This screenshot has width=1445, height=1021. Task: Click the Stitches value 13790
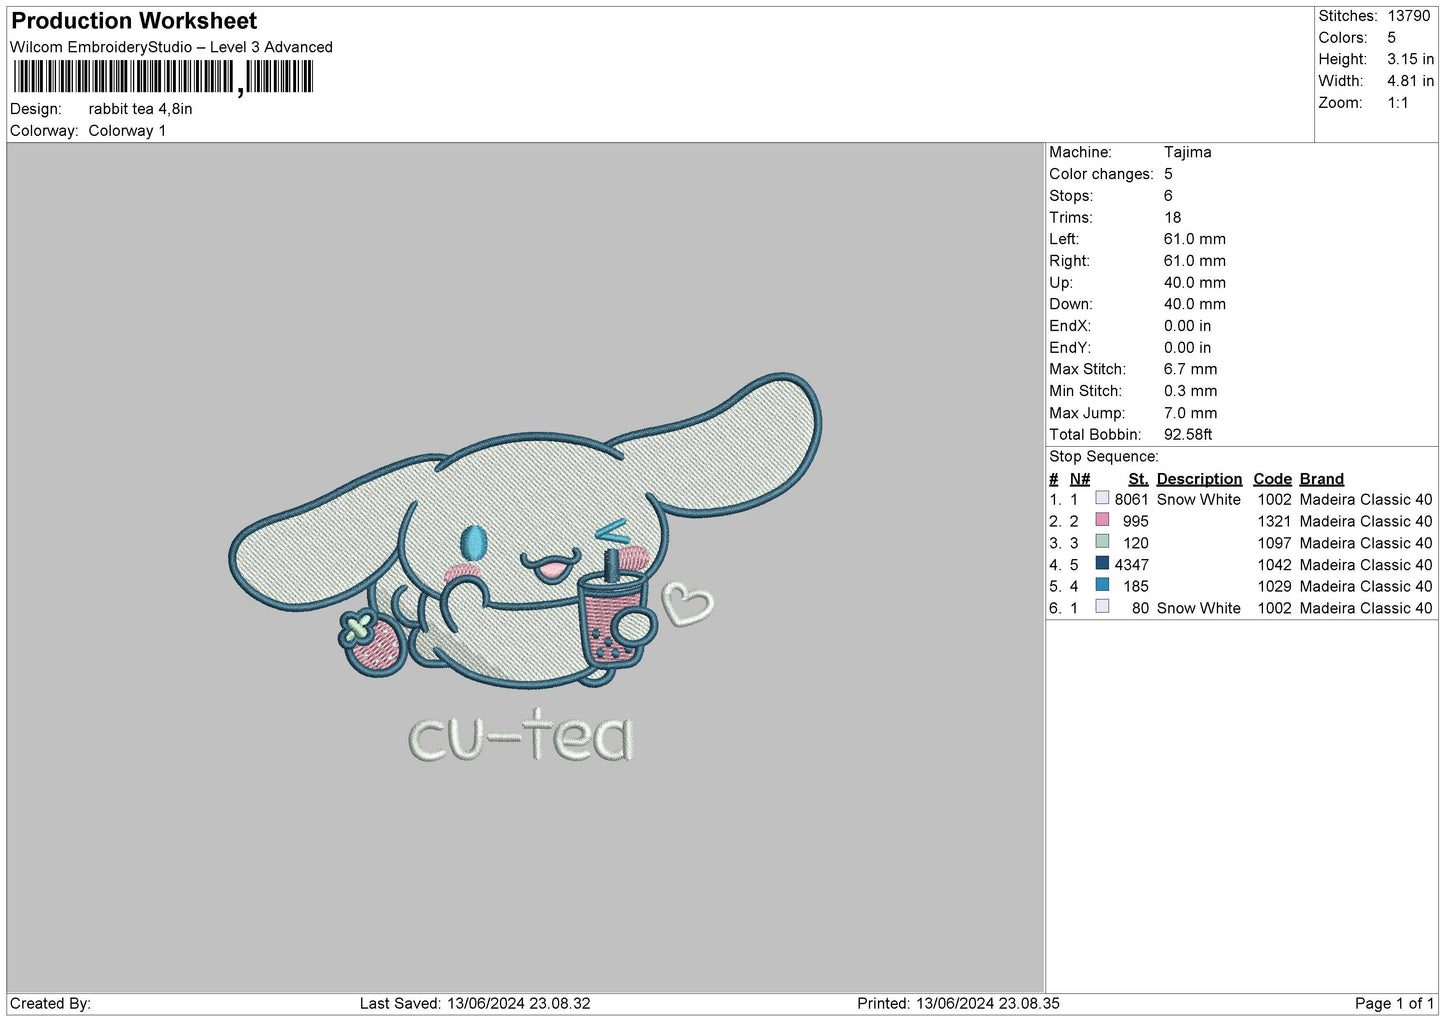[x=1409, y=16]
